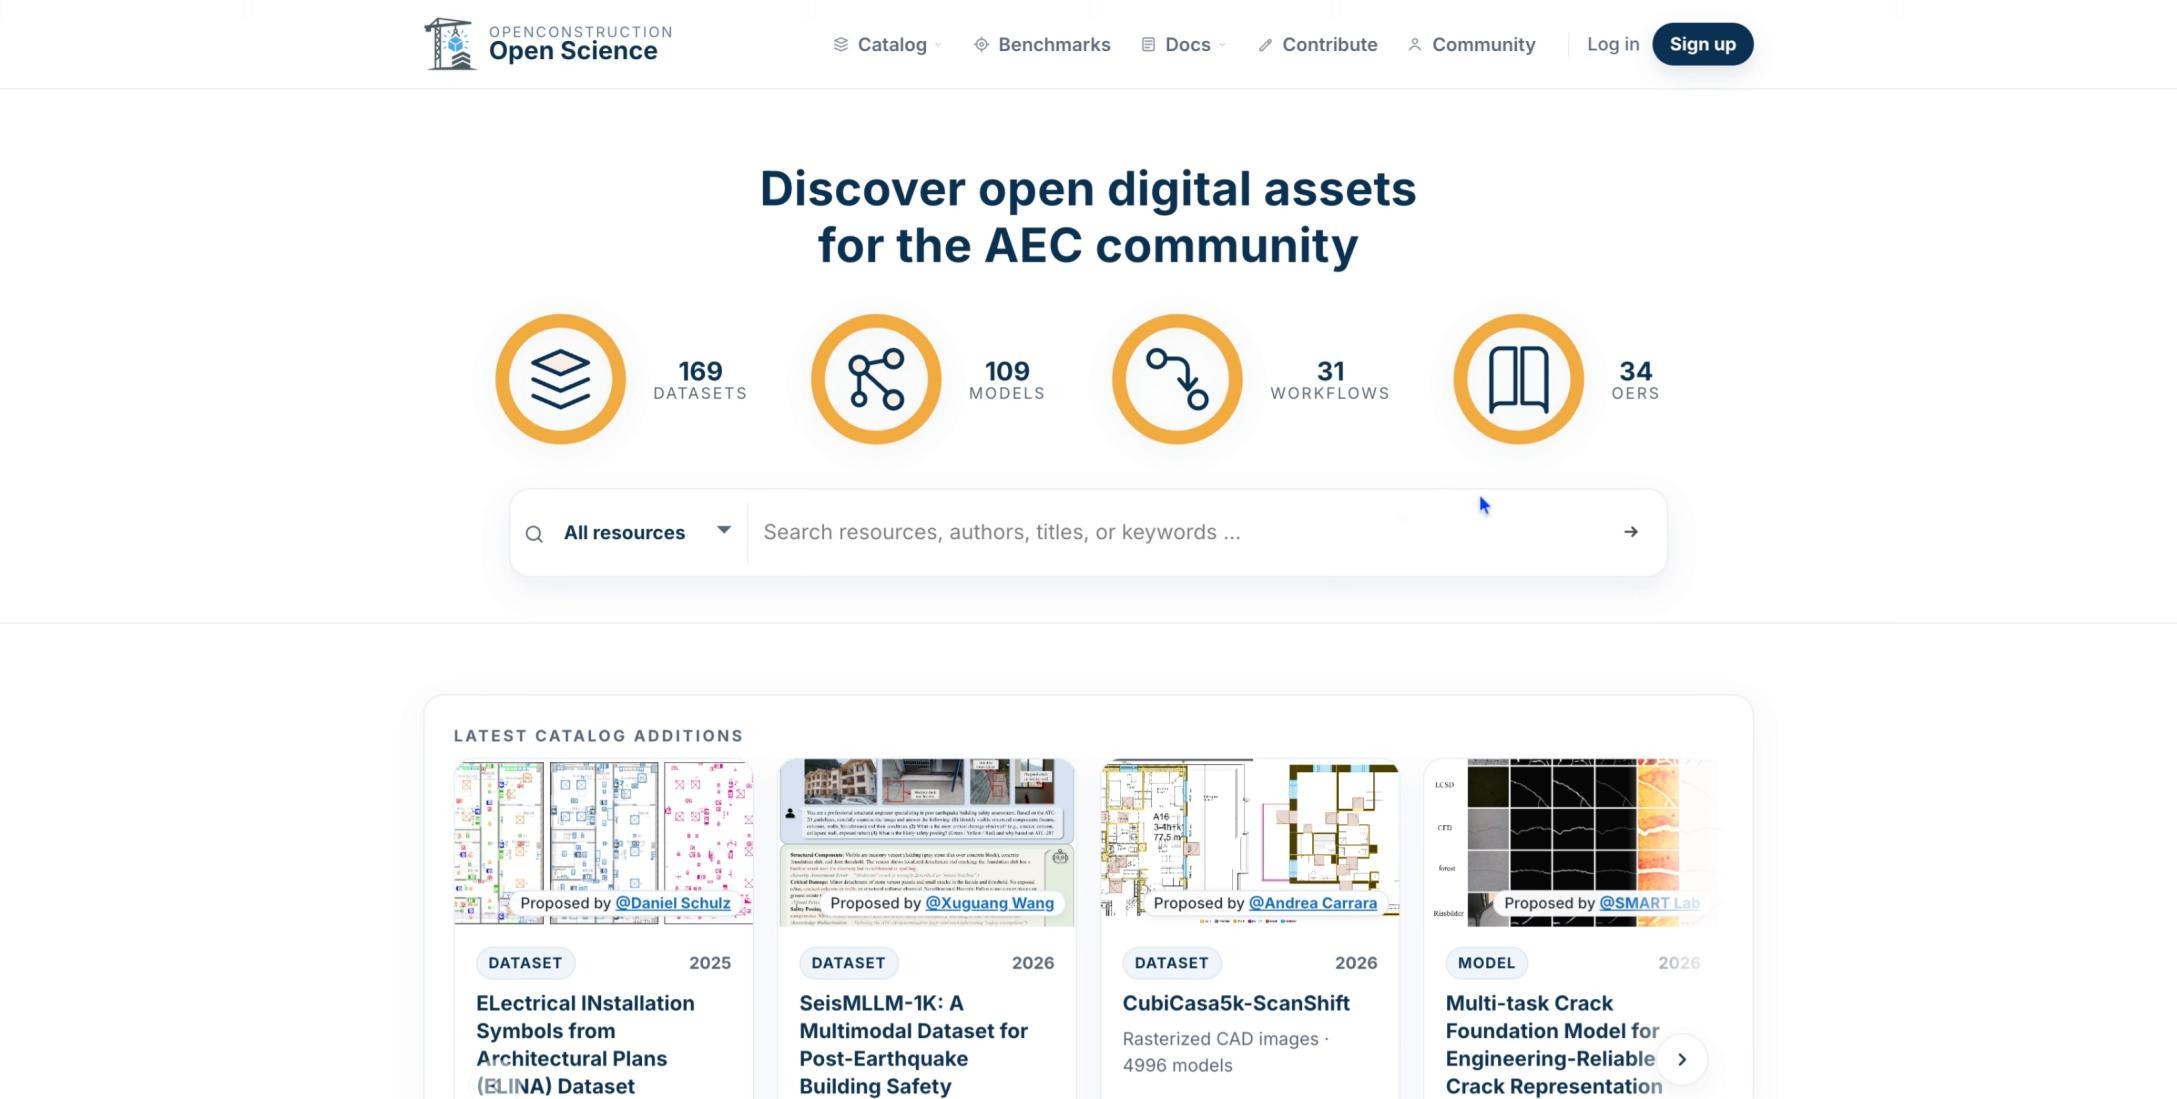The image size is (2177, 1099).
Task: Select year 2026 on CubiCasa5k card
Action: pos(1356,963)
